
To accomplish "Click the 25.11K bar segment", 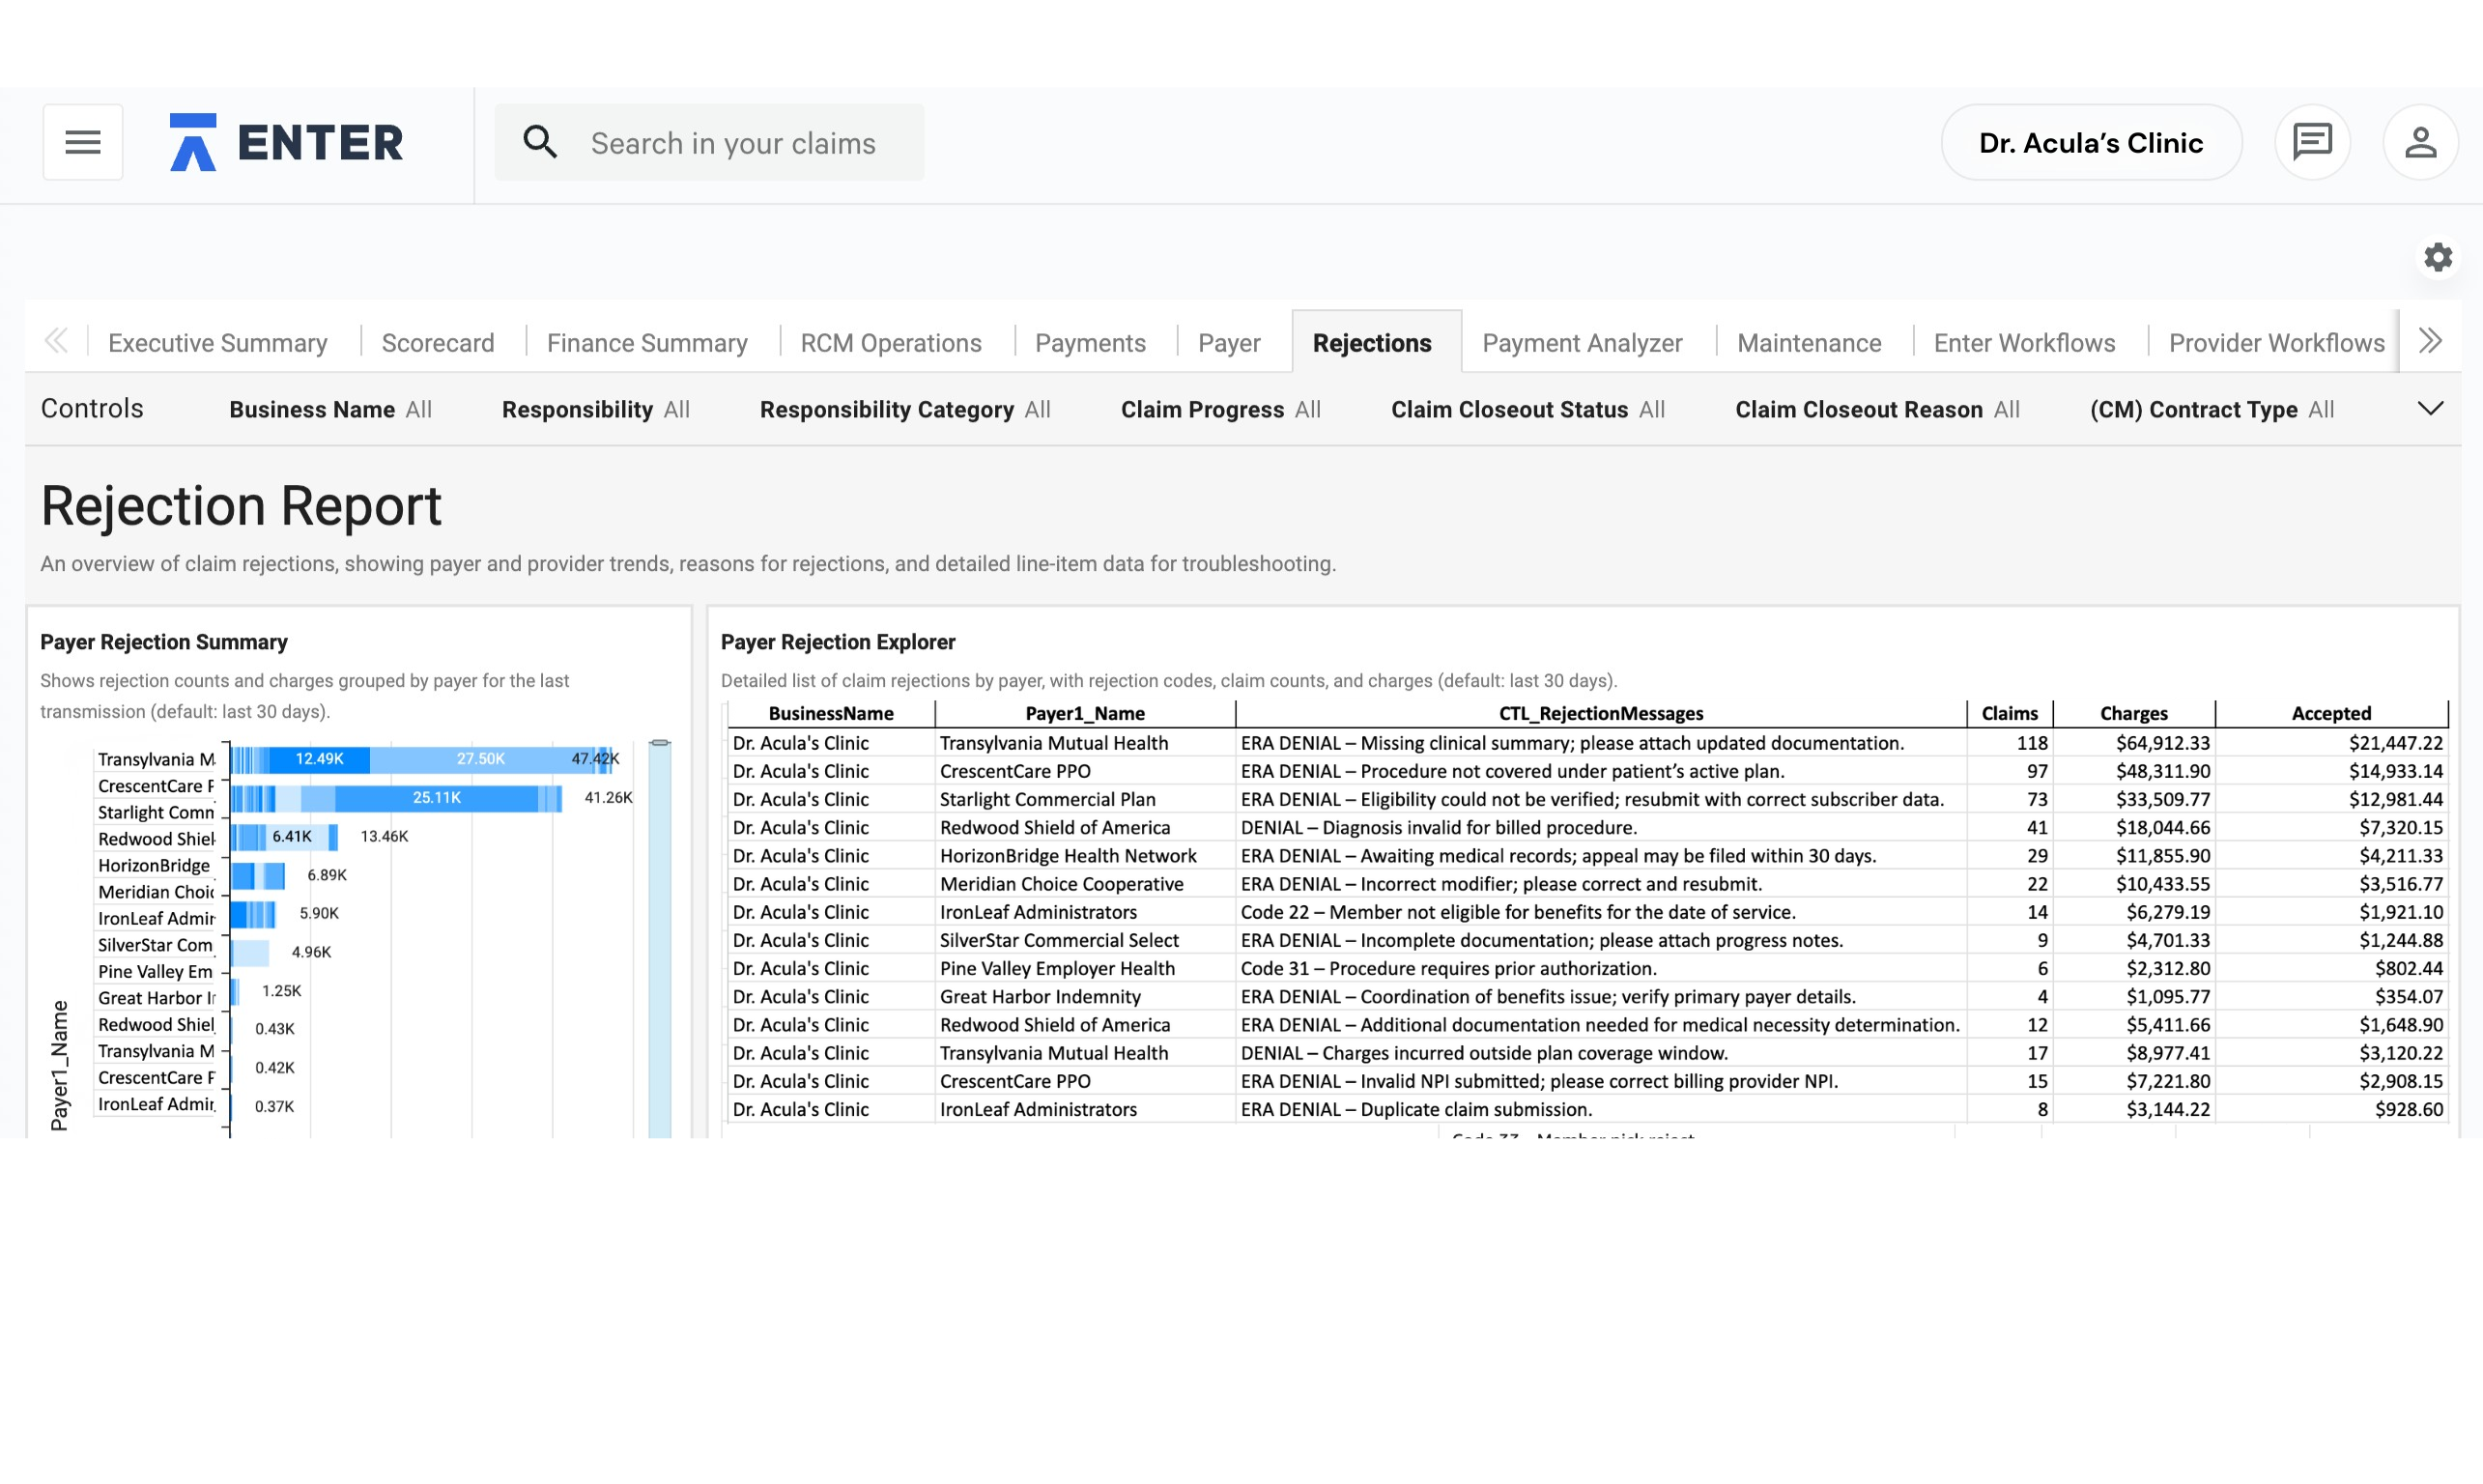I will tap(436, 798).
